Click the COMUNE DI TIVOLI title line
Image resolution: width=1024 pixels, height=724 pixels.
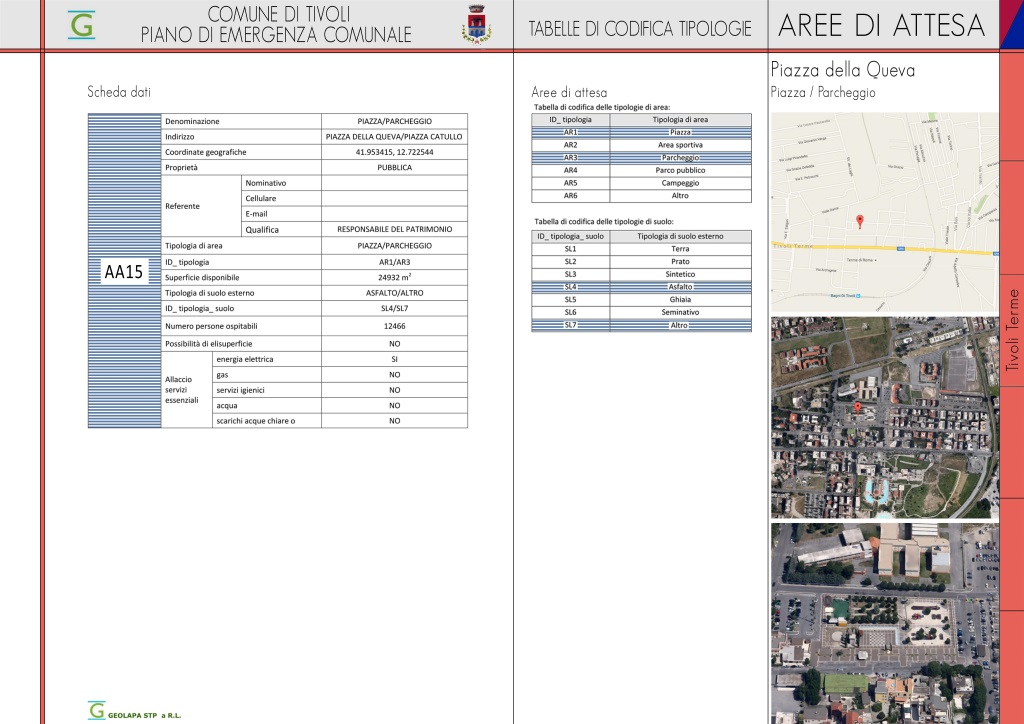[279, 14]
